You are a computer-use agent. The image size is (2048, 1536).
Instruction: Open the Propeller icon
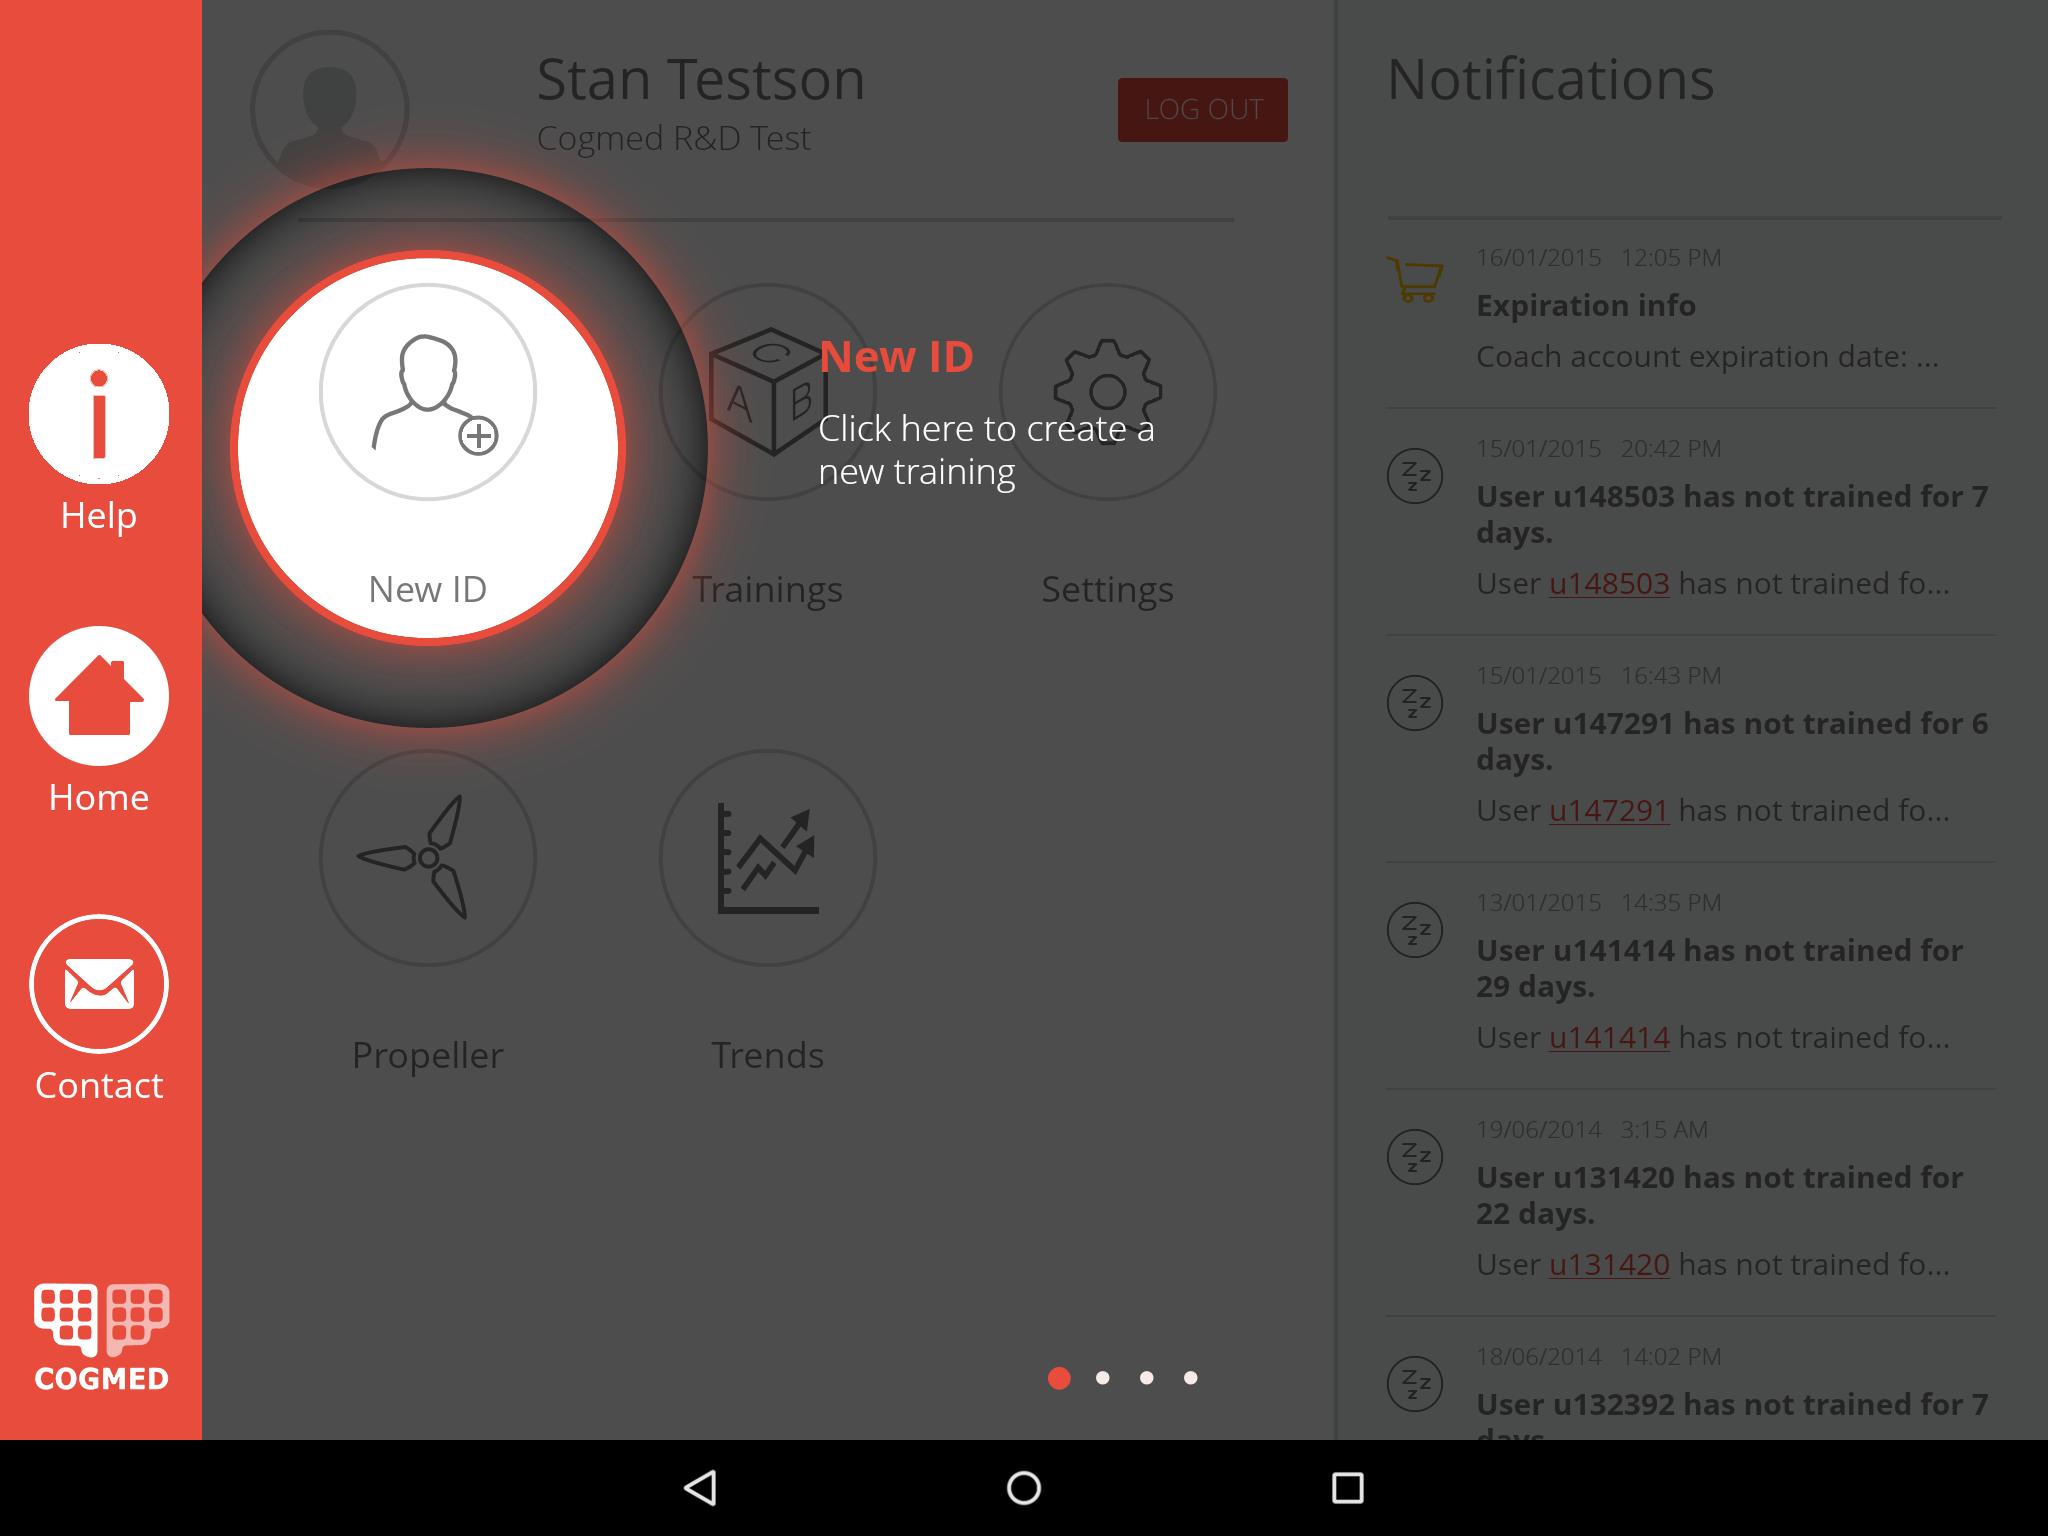pyautogui.click(x=428, y=858)
